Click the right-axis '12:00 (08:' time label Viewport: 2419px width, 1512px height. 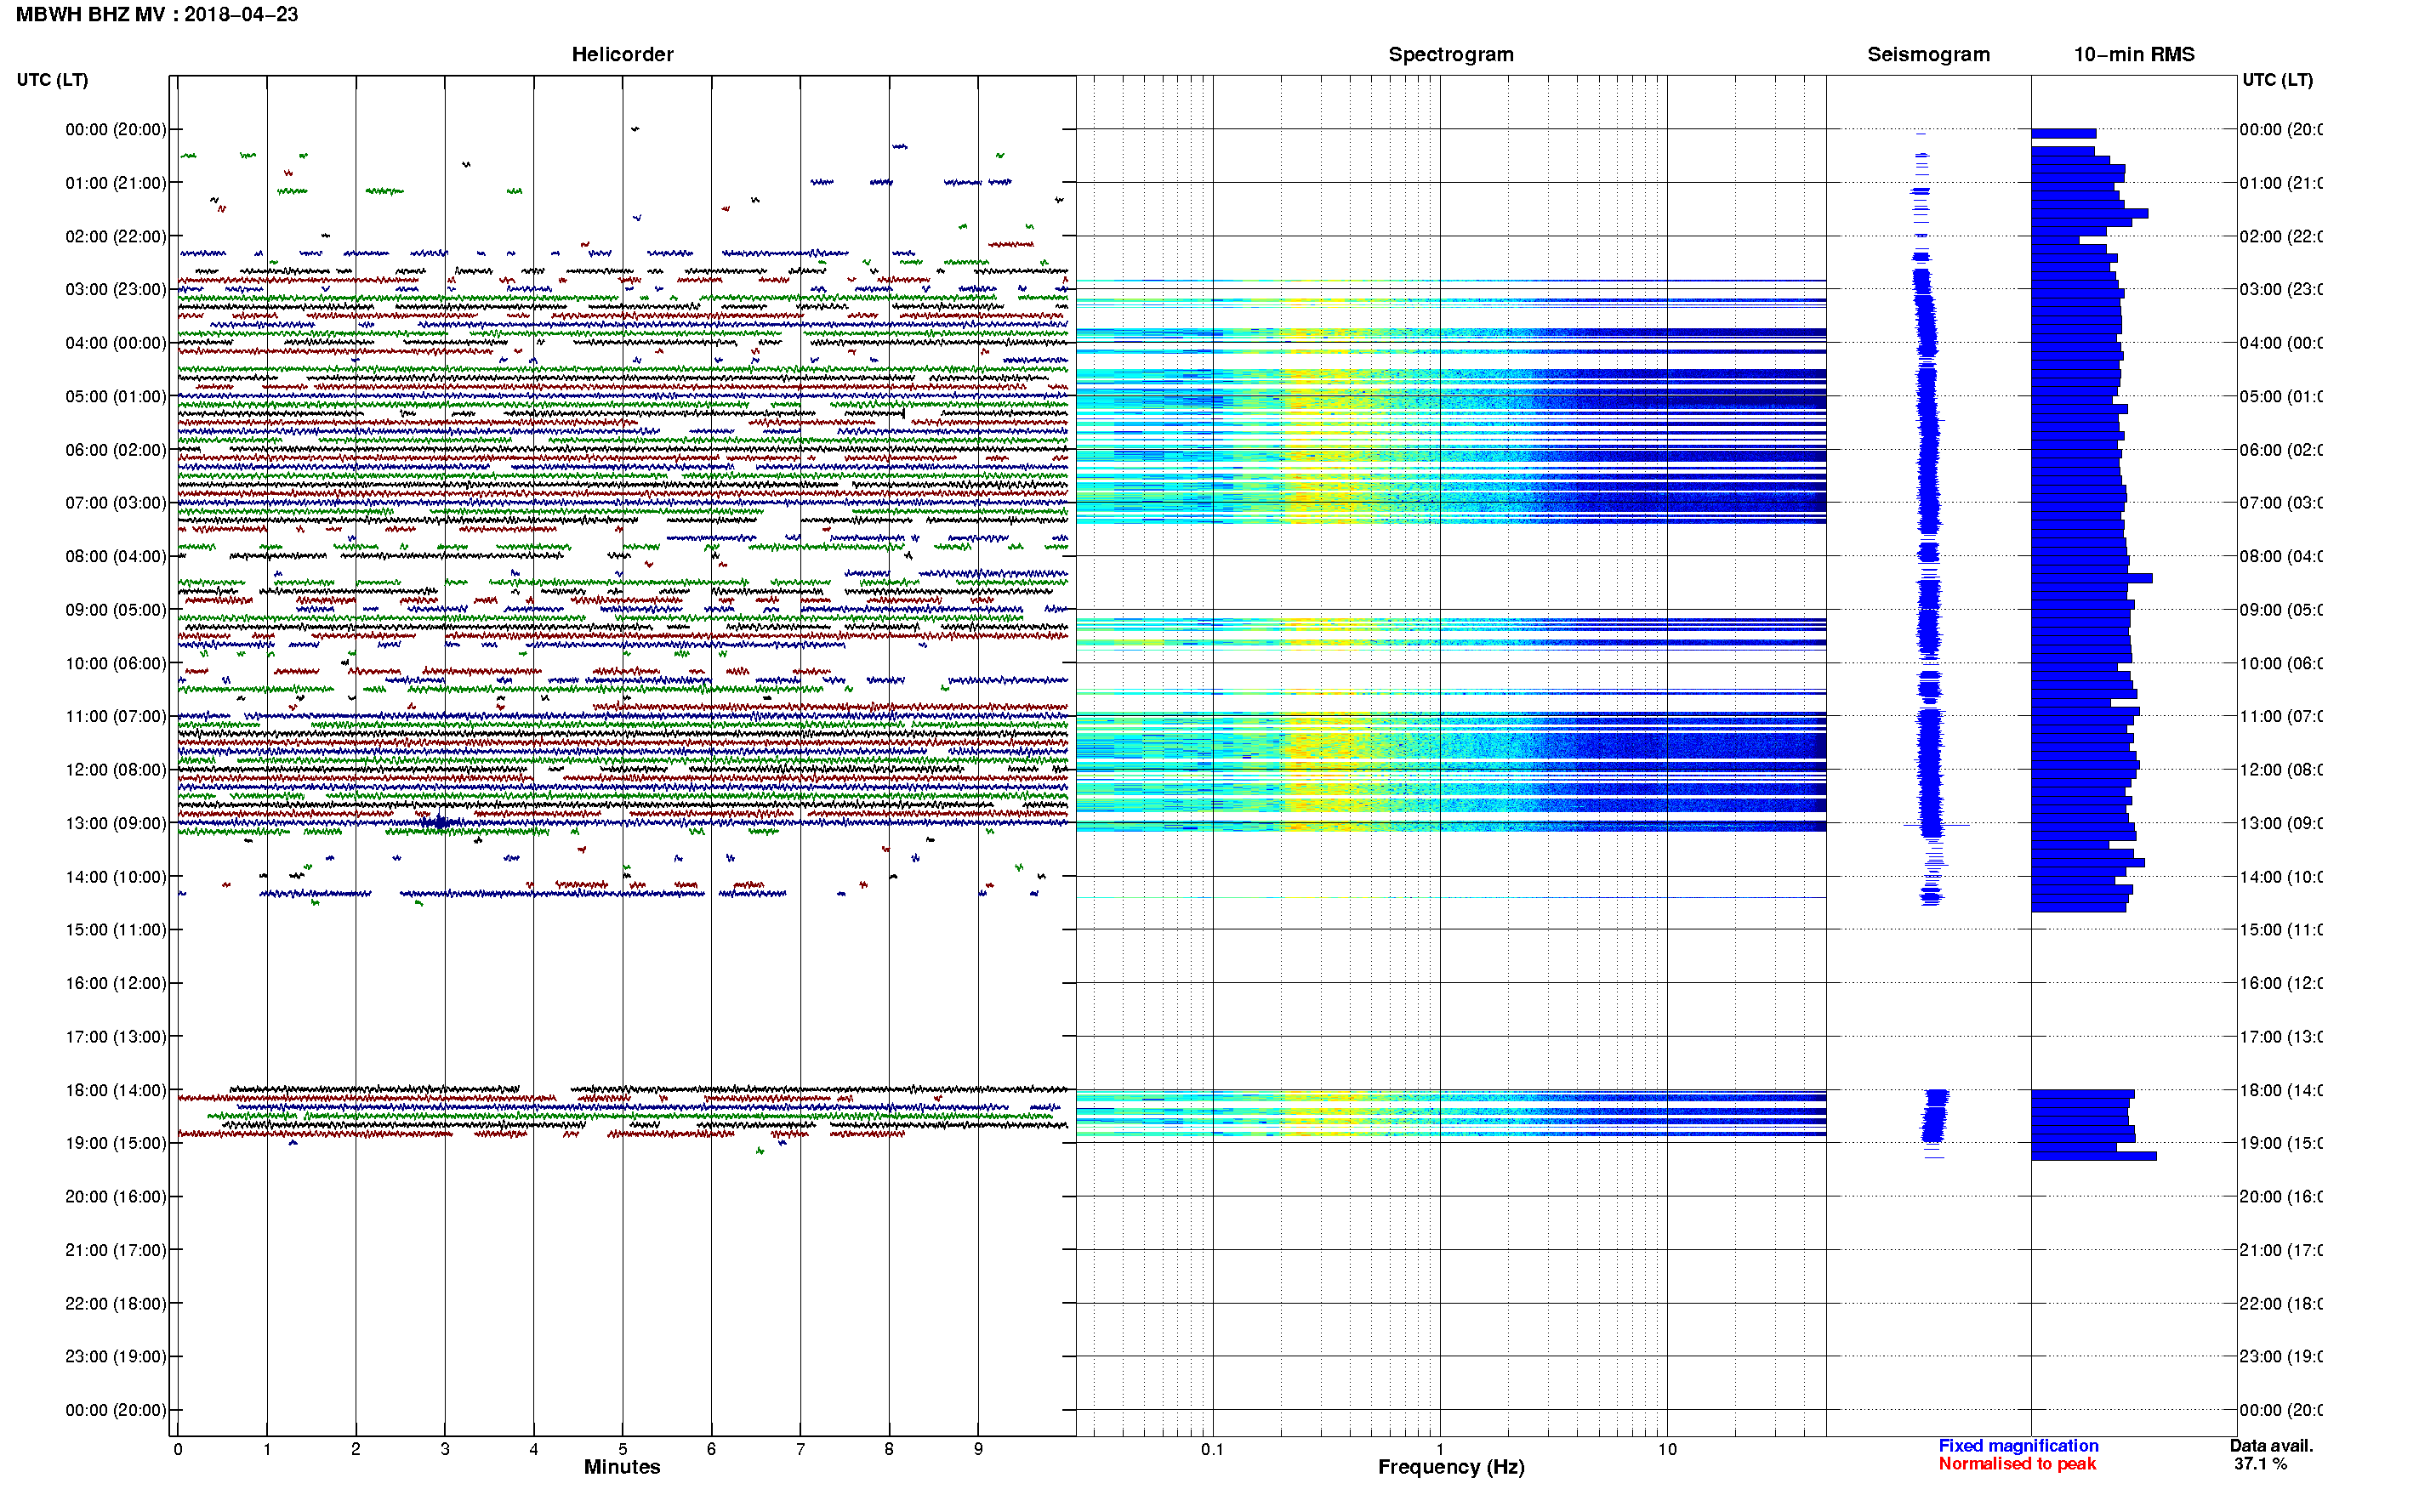point(2280,769)
